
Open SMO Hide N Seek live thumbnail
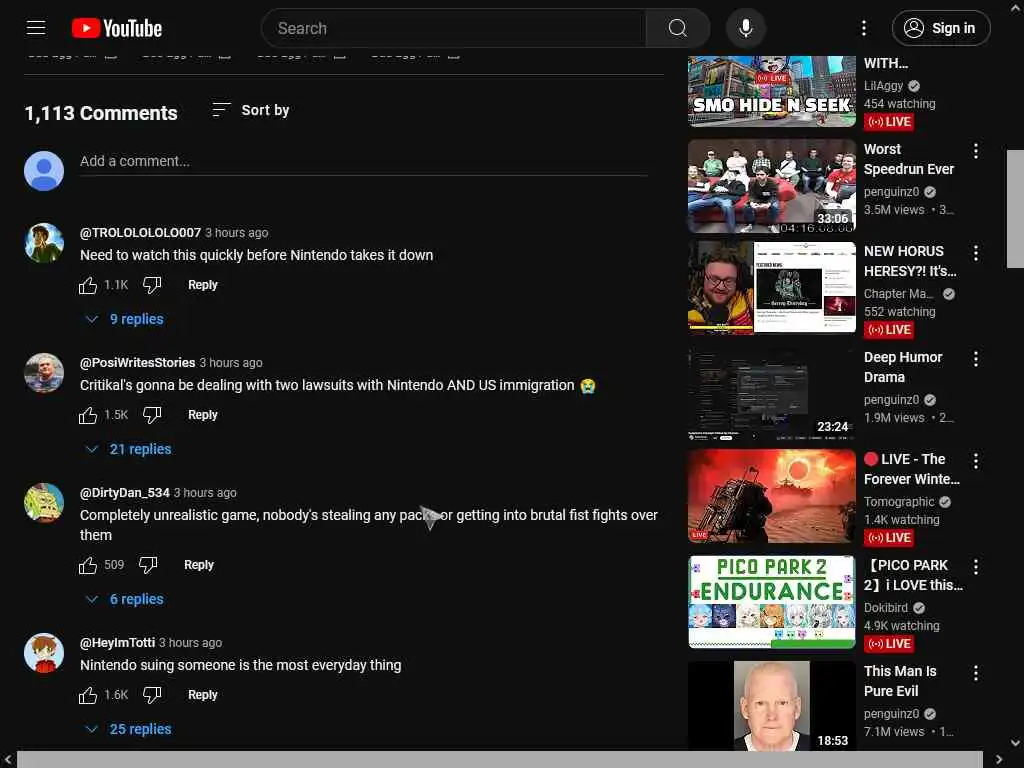[x=772, y=91]
